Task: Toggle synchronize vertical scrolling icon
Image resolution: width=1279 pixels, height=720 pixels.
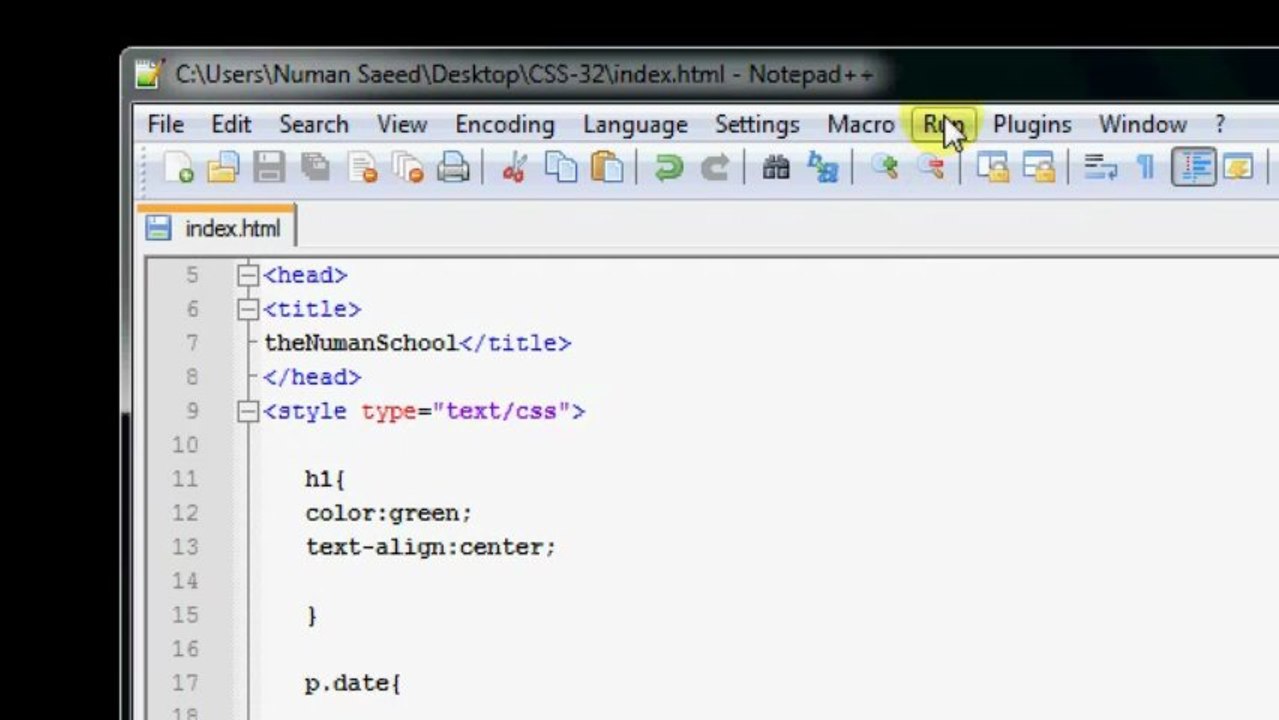Action: click(992, 167)
